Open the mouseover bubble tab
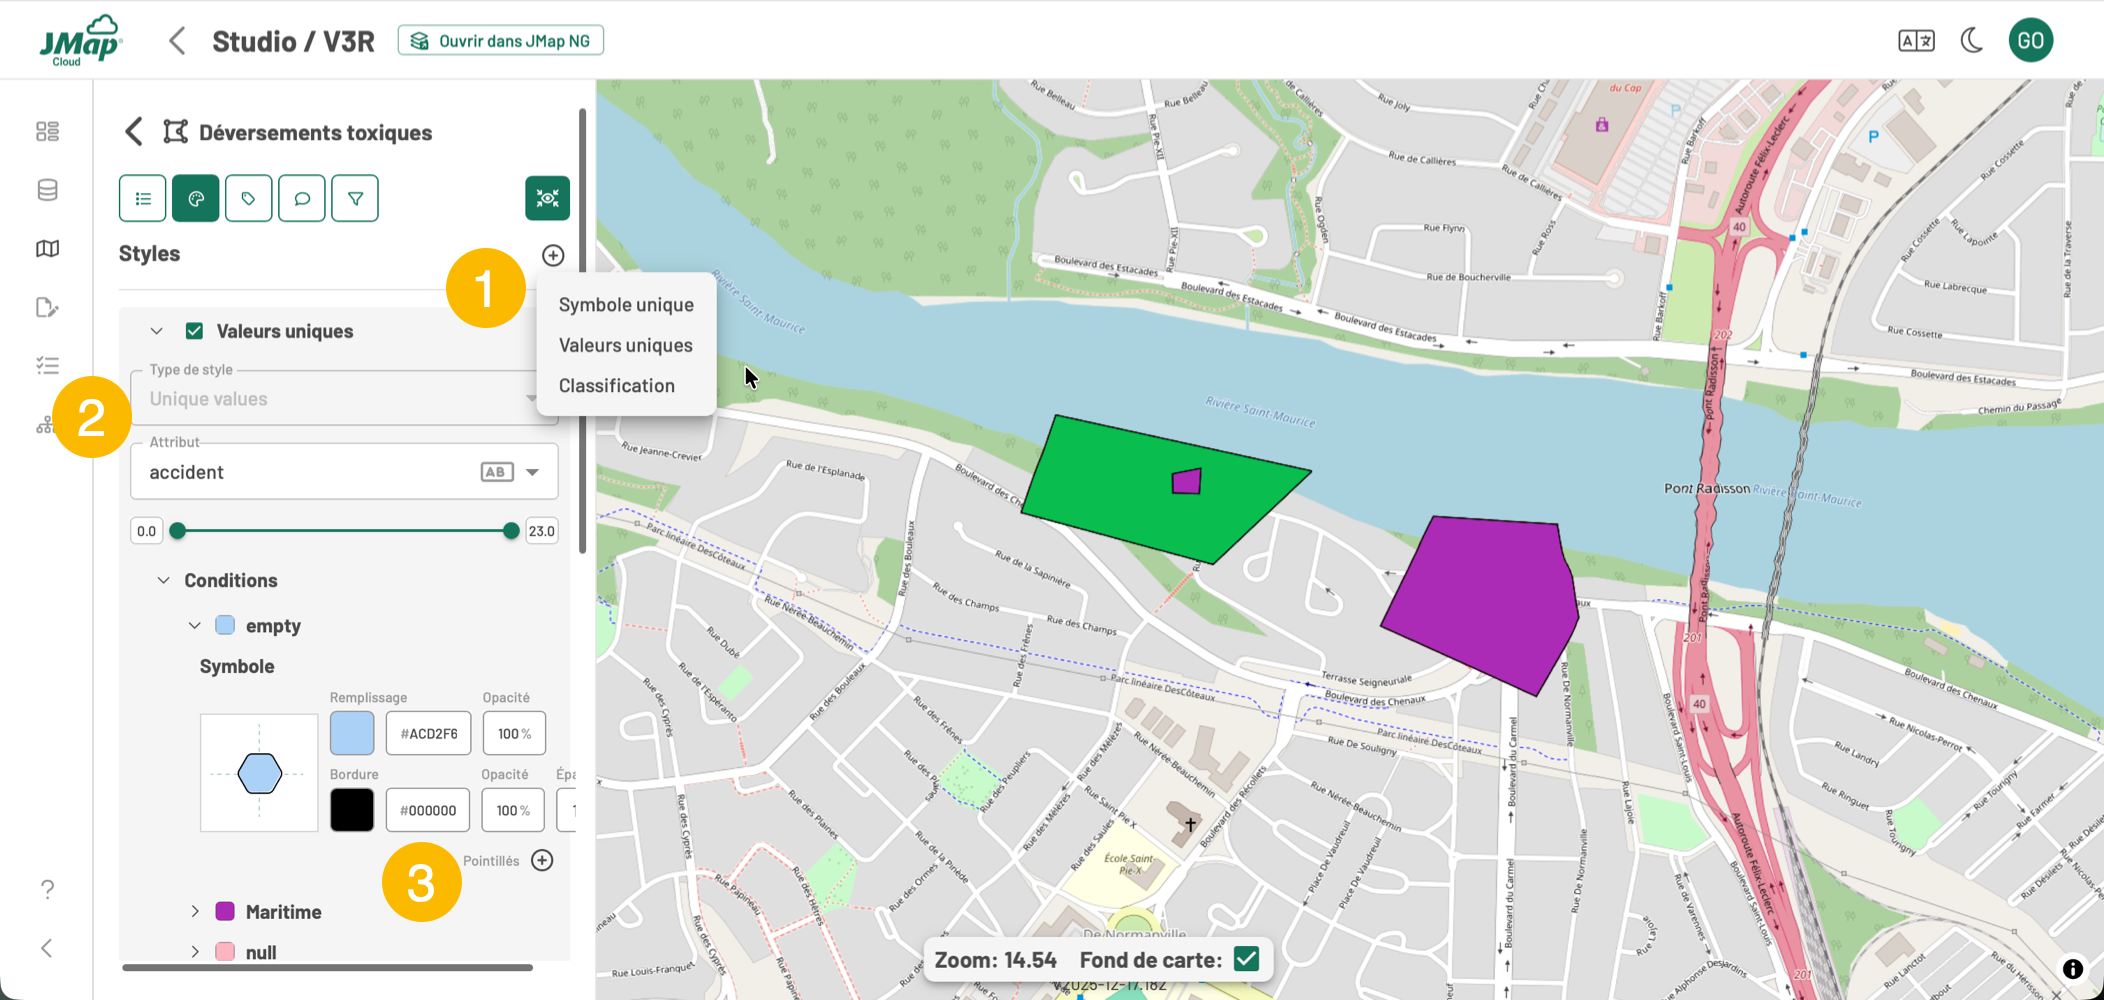2104x1000 pixels. (x=302, y=198)
